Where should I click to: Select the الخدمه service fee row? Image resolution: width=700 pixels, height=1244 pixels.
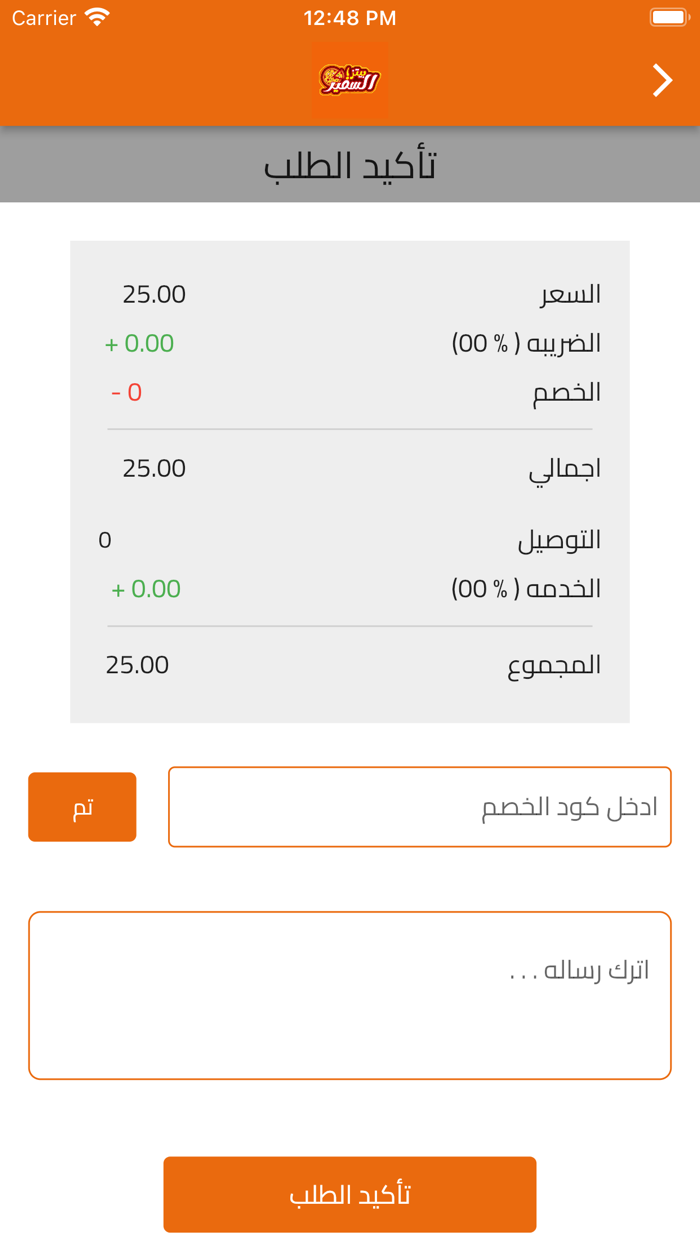pos(349,588)
